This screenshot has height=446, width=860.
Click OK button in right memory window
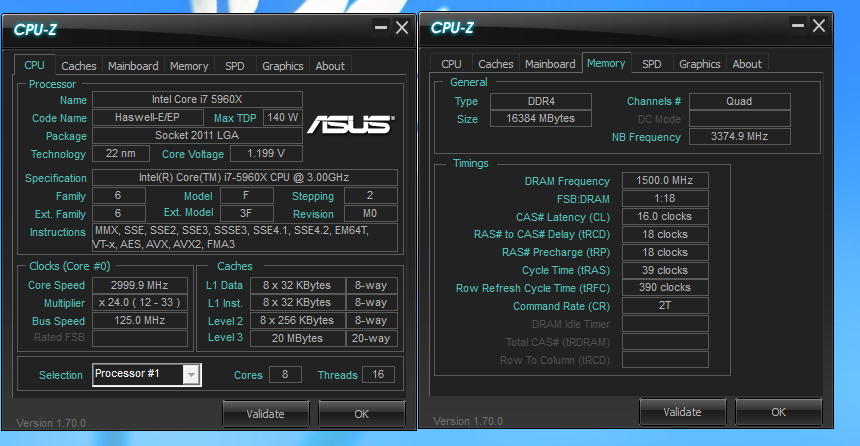coord(778,411)
